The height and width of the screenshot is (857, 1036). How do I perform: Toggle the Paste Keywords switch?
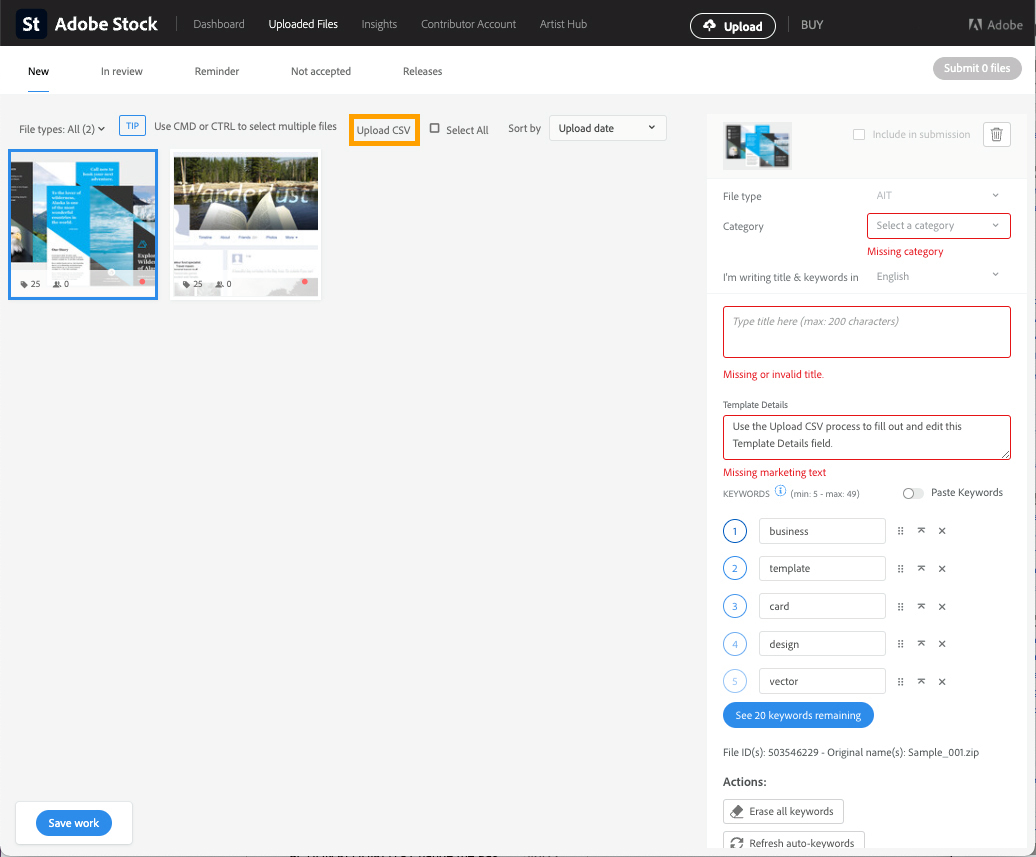pyautogui.click(x=912, y=493)
